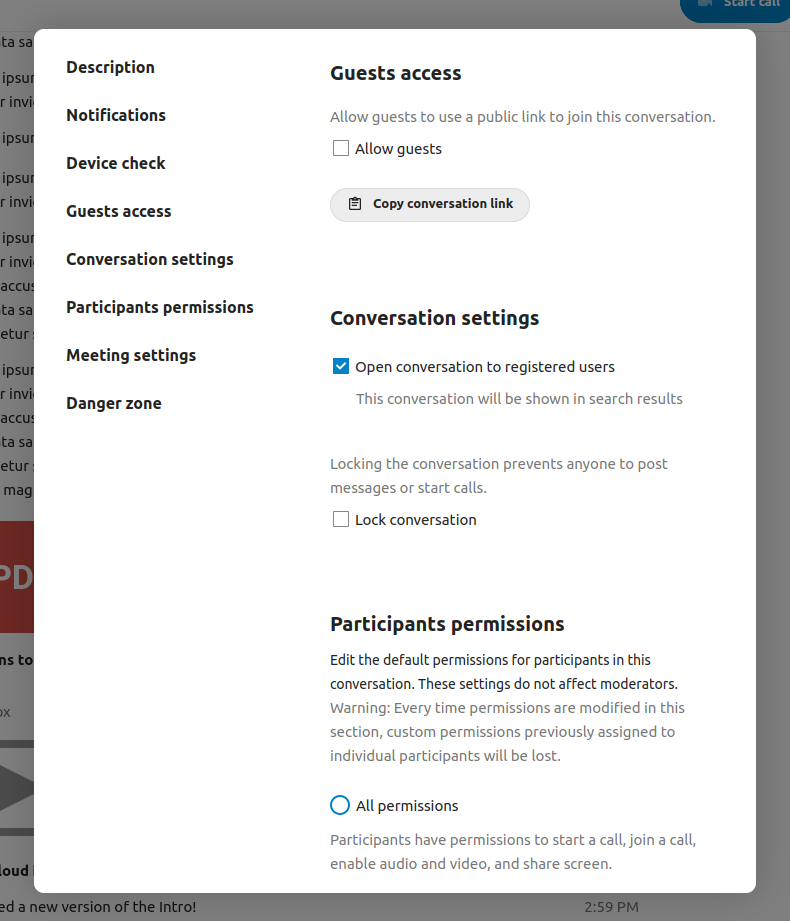Select Conversation settings in the sidebar
Screen dimensions: 790x921
[149, 259]
